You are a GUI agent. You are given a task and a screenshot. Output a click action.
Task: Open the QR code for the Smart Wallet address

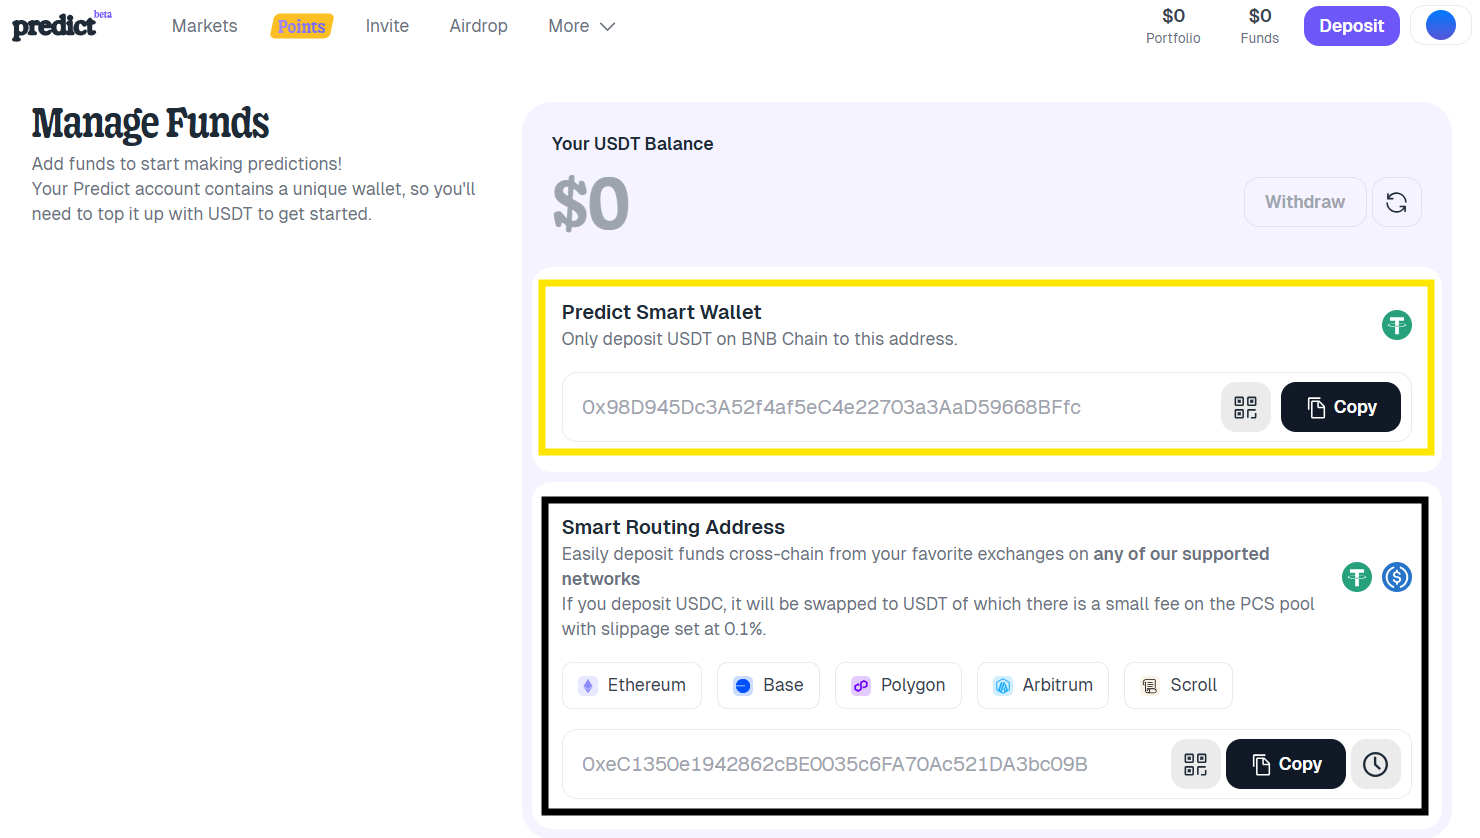pyautogui.click(x=1245, y=407)
